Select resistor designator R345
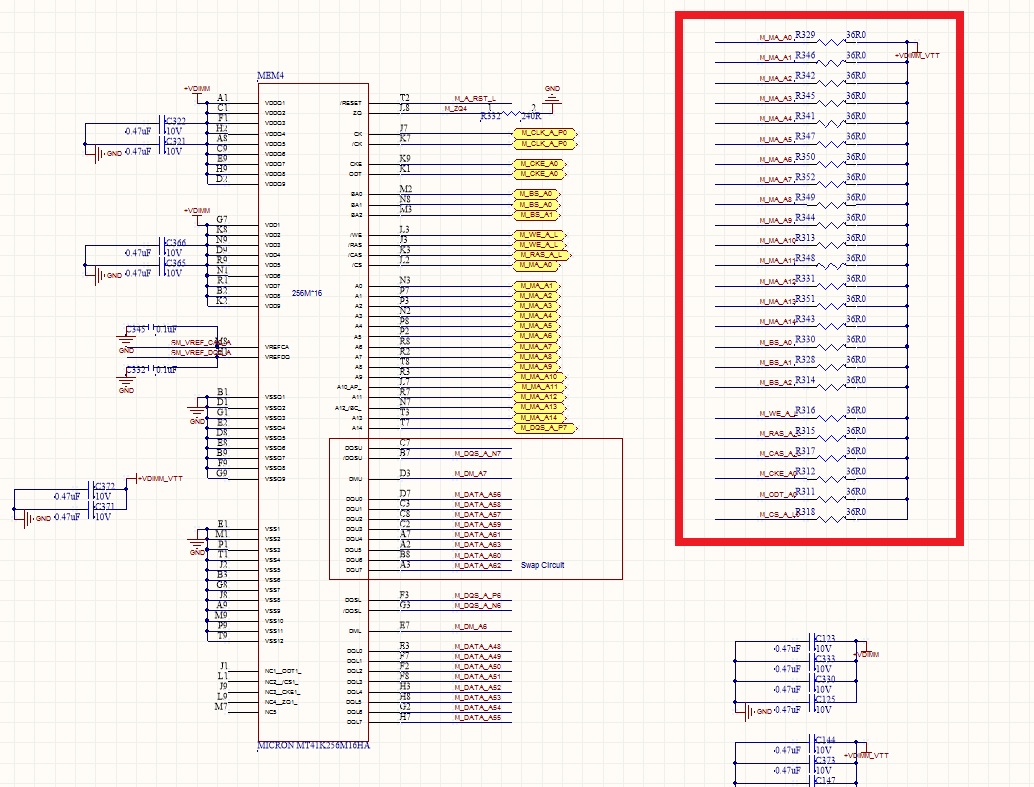The height and width of the screenshot is (787, 1034). pyautogui.click(x=805, y=96)
